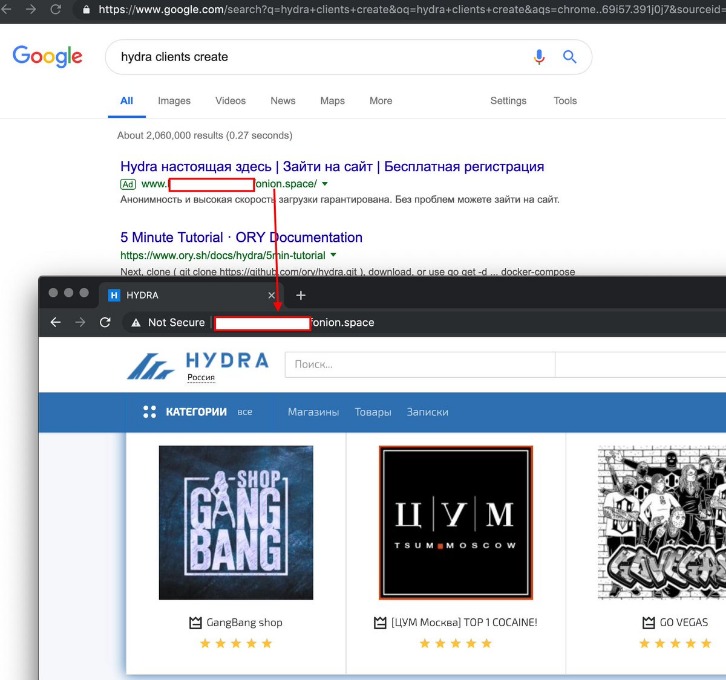Click the HYDRA site logo

(x=198, y=365)
